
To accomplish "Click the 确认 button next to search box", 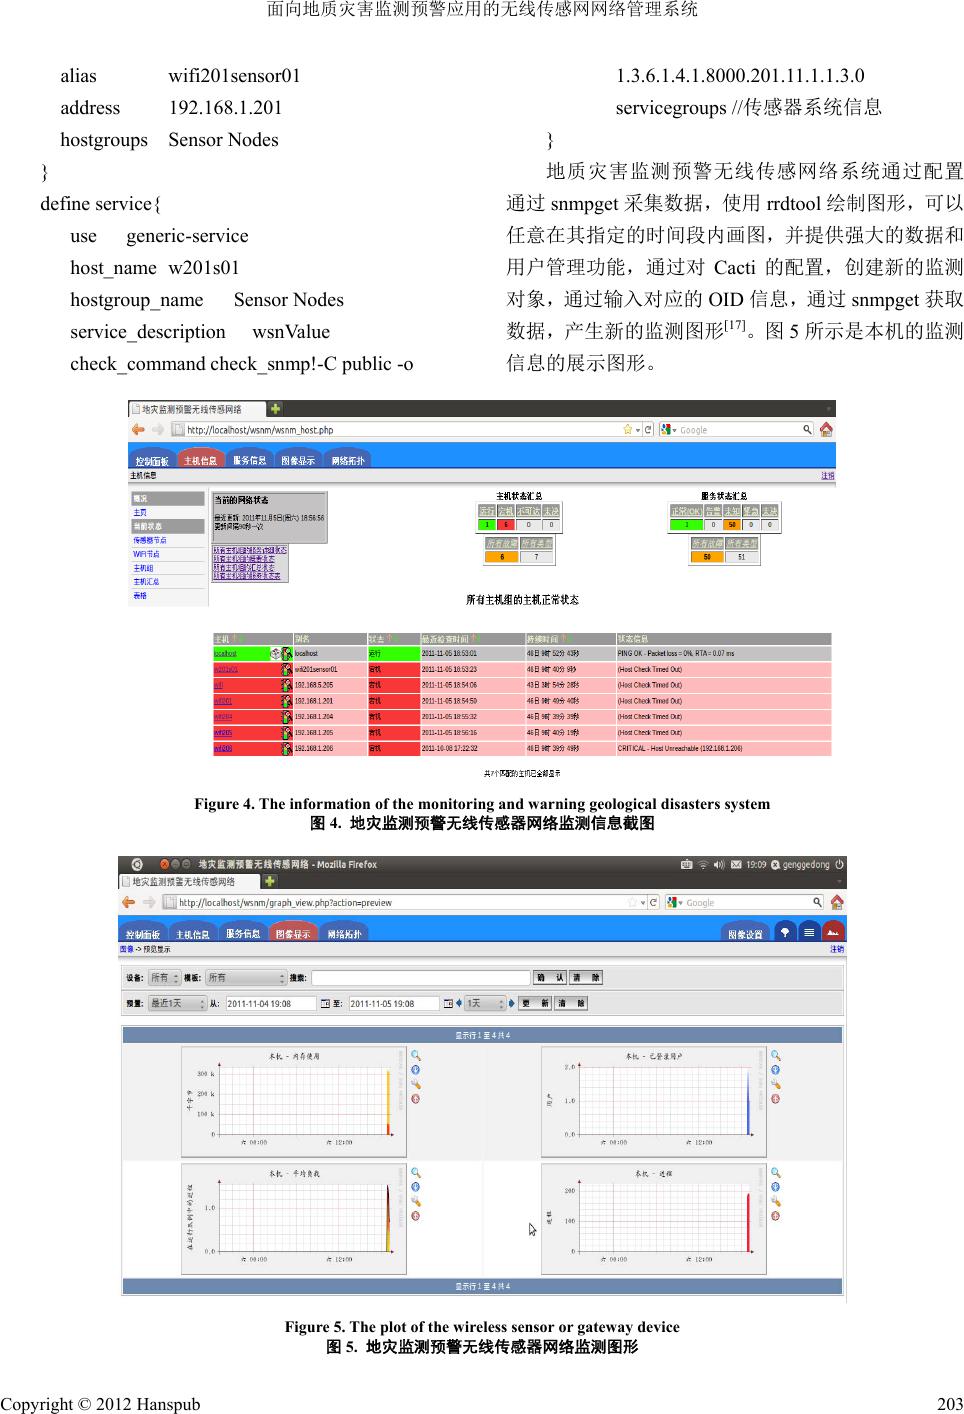I will tap(549, 978).
